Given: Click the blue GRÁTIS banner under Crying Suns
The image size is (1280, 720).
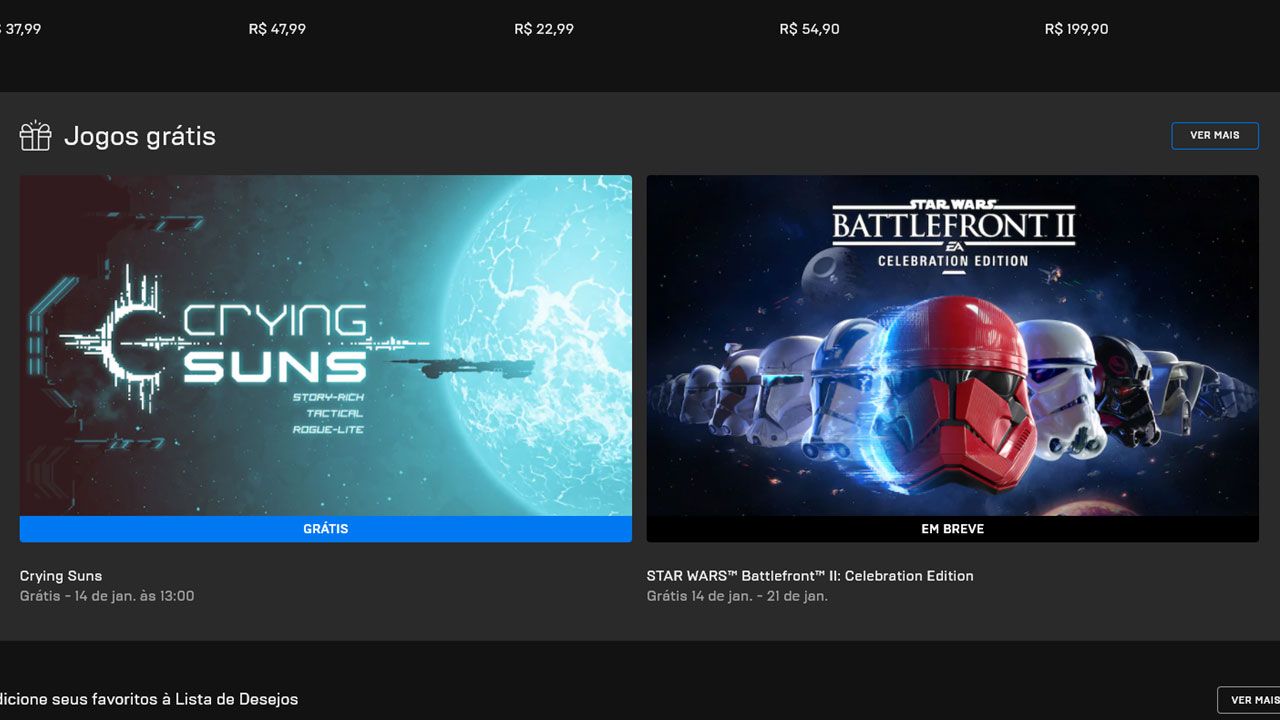Looking at the screenshot, I should click(x=326, y=529).
